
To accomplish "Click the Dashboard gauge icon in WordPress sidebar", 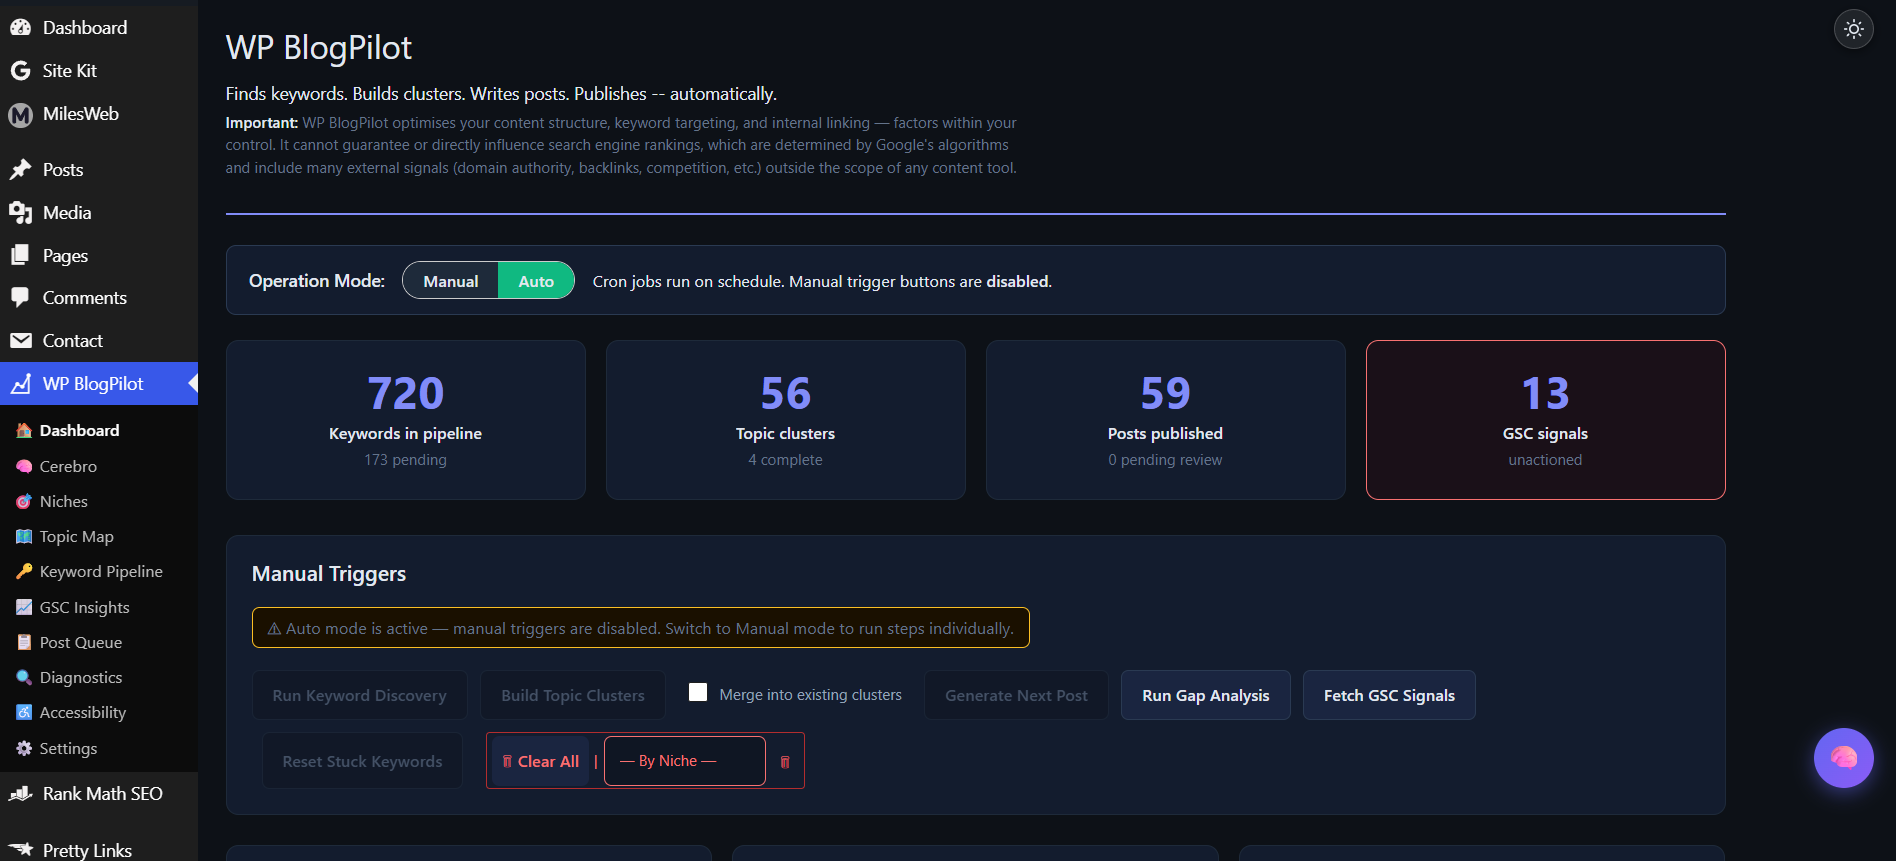I will (x=20, y=28).
